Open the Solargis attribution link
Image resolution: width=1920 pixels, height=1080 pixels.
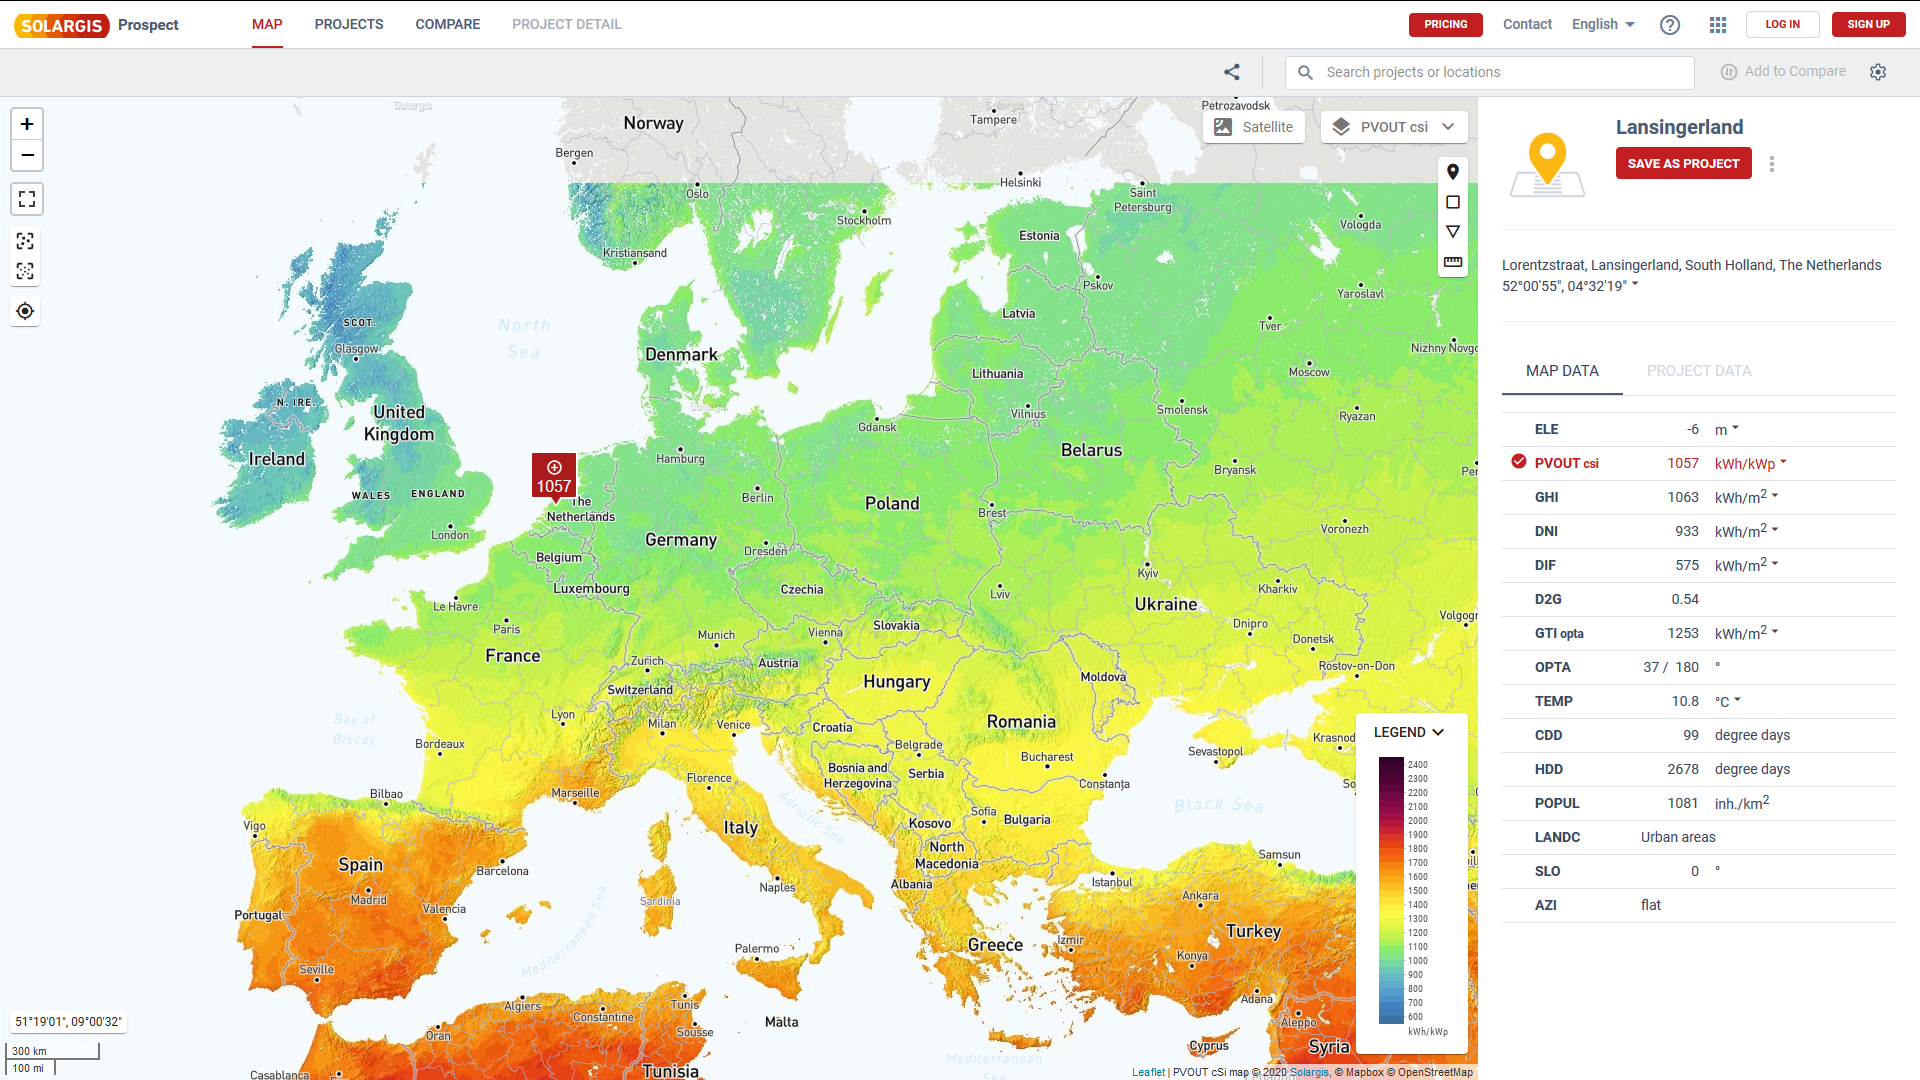click(x=1309, y=1072)
